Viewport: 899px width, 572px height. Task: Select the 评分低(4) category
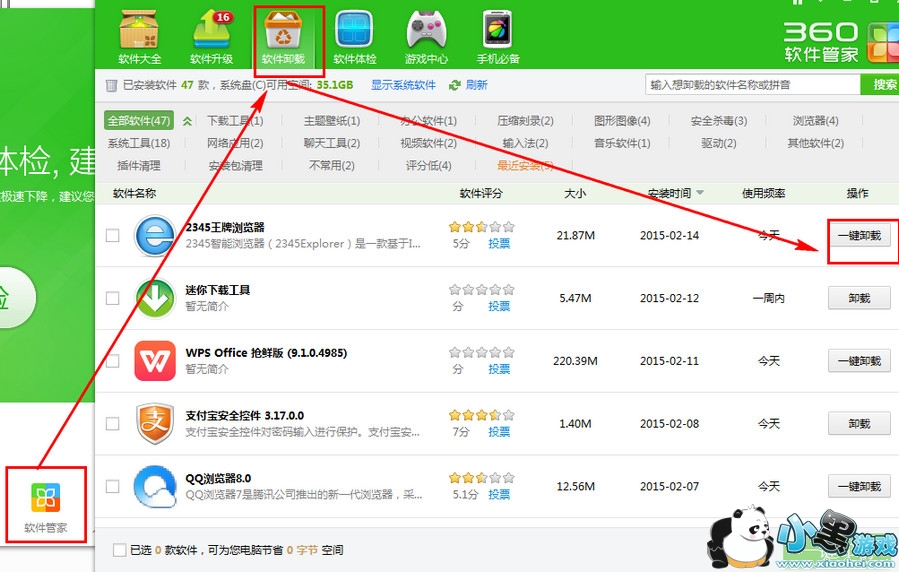click(428, 166)
